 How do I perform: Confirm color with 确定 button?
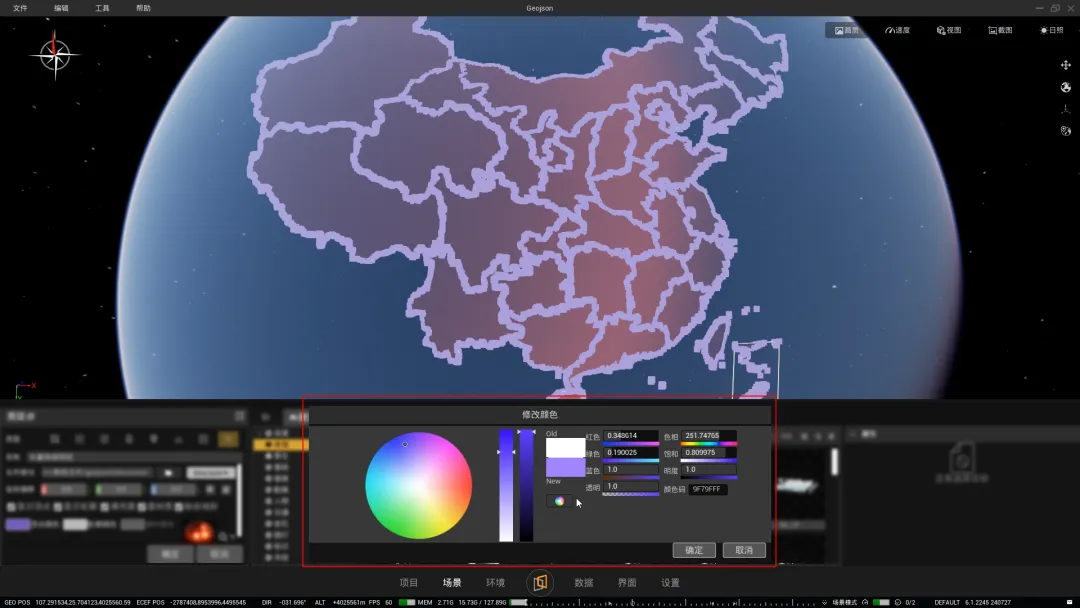click(694, 550)
